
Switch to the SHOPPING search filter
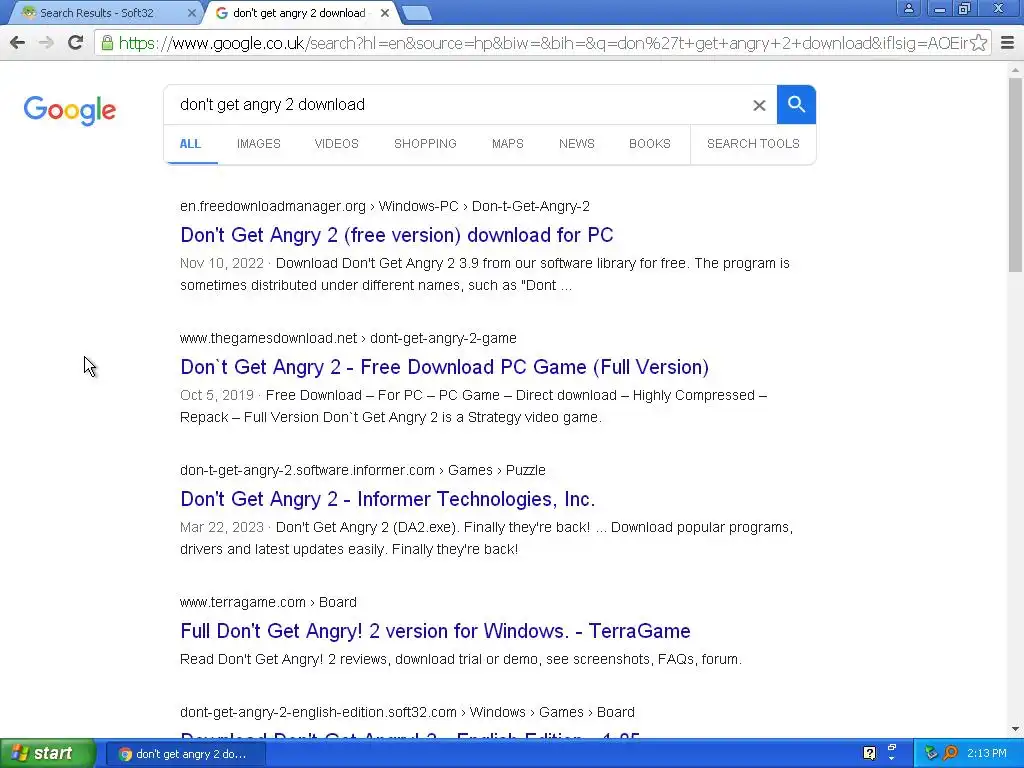tap(425, 144)
